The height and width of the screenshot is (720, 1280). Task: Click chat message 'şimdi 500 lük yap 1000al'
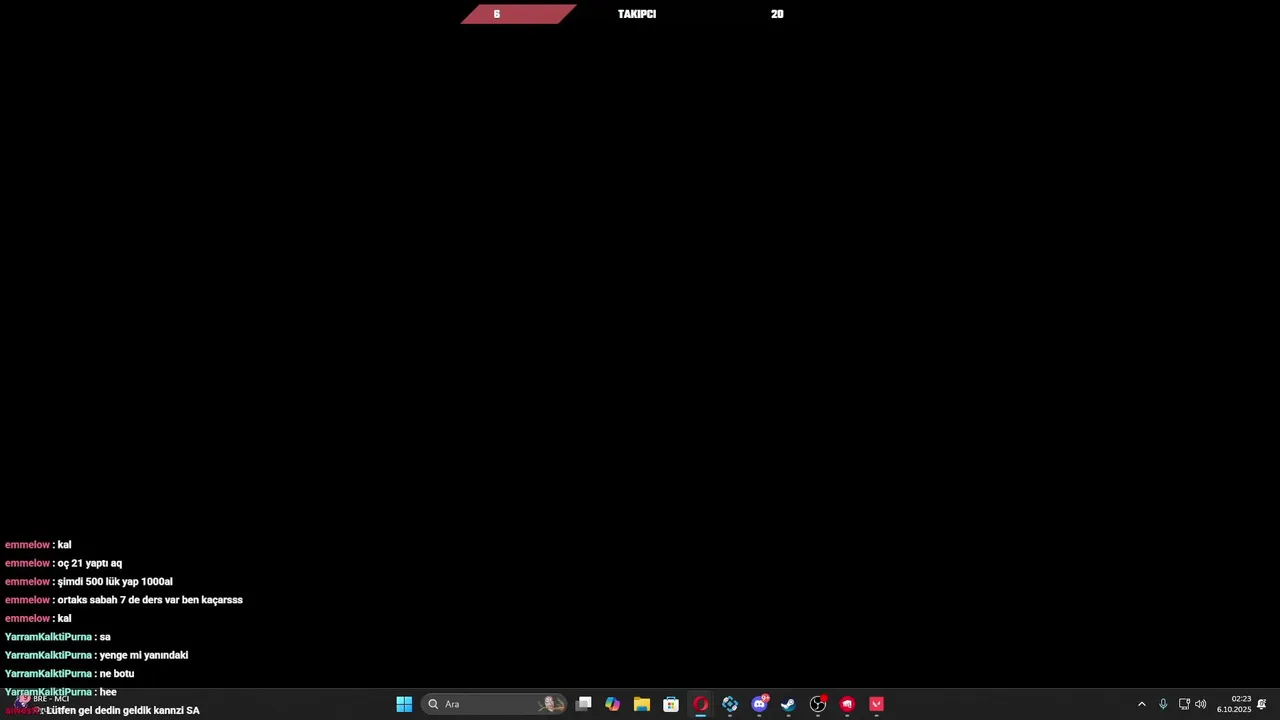pyautogui.click(x=115, y=582)
